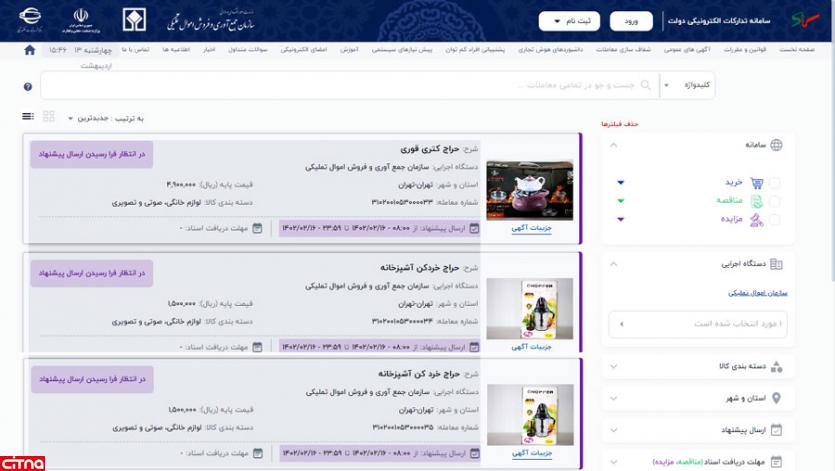Image resolution: width=835 pixels, height=471 pixels.
Task: Click the help question mark icon
Action: 27,87
